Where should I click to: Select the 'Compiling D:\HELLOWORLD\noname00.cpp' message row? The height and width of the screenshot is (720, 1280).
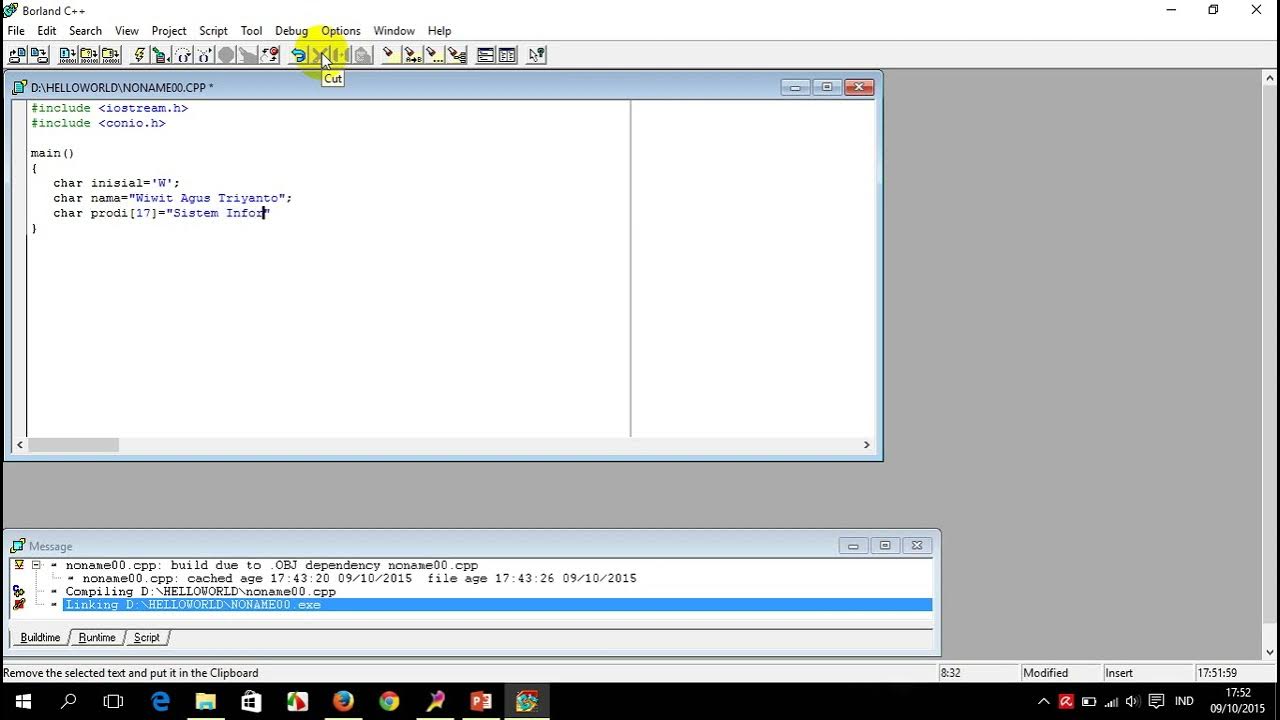pyautogui.click(x=200, y=592)
